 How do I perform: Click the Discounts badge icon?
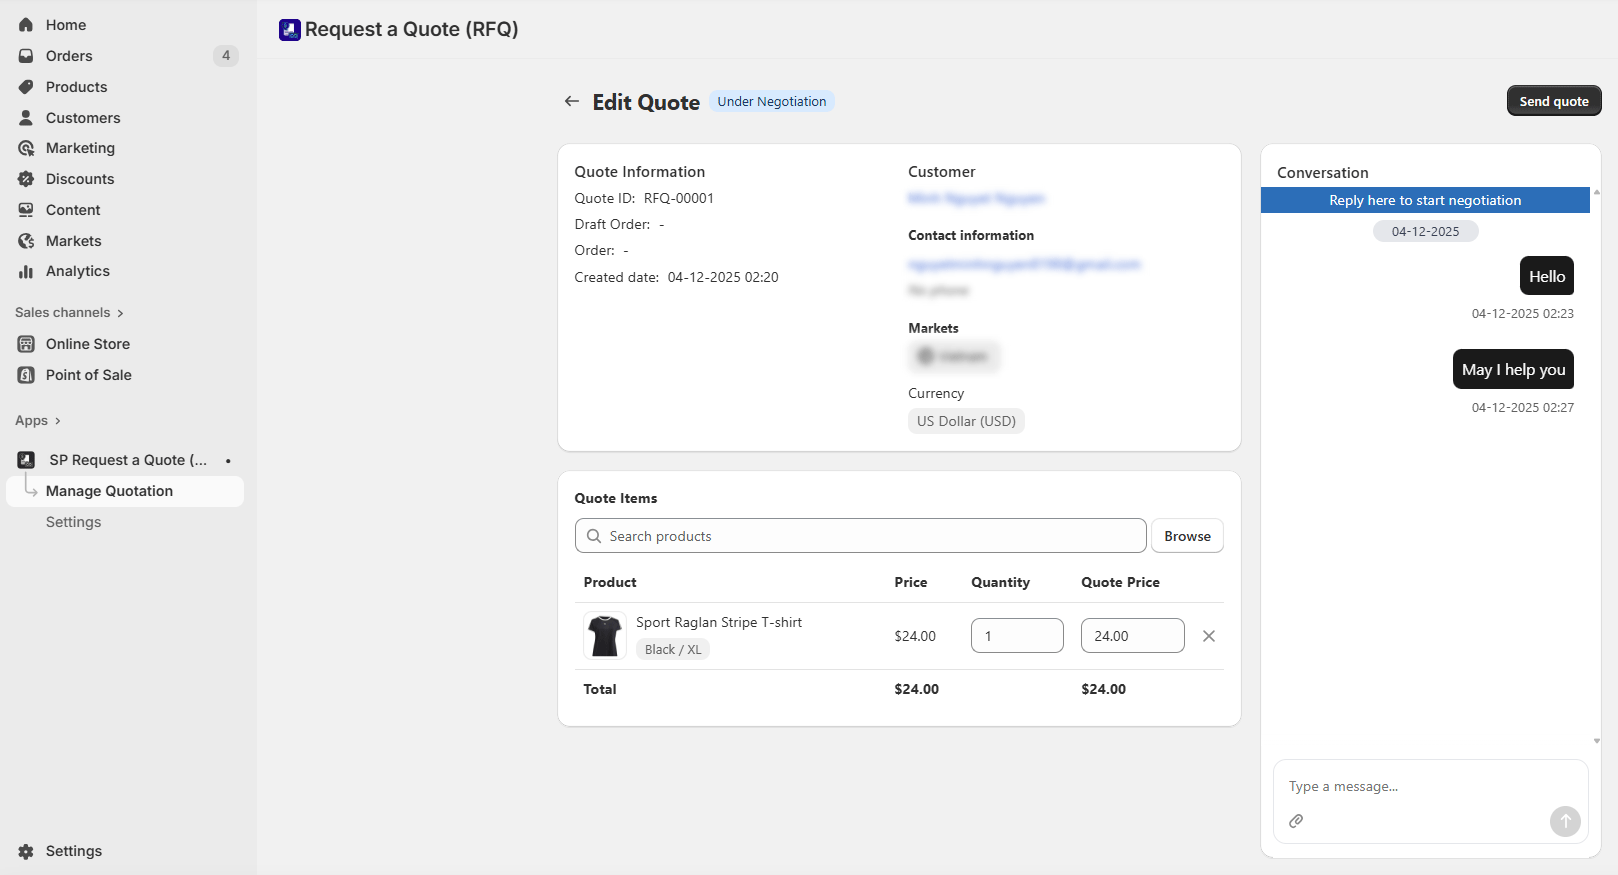(x=26, y=179)
